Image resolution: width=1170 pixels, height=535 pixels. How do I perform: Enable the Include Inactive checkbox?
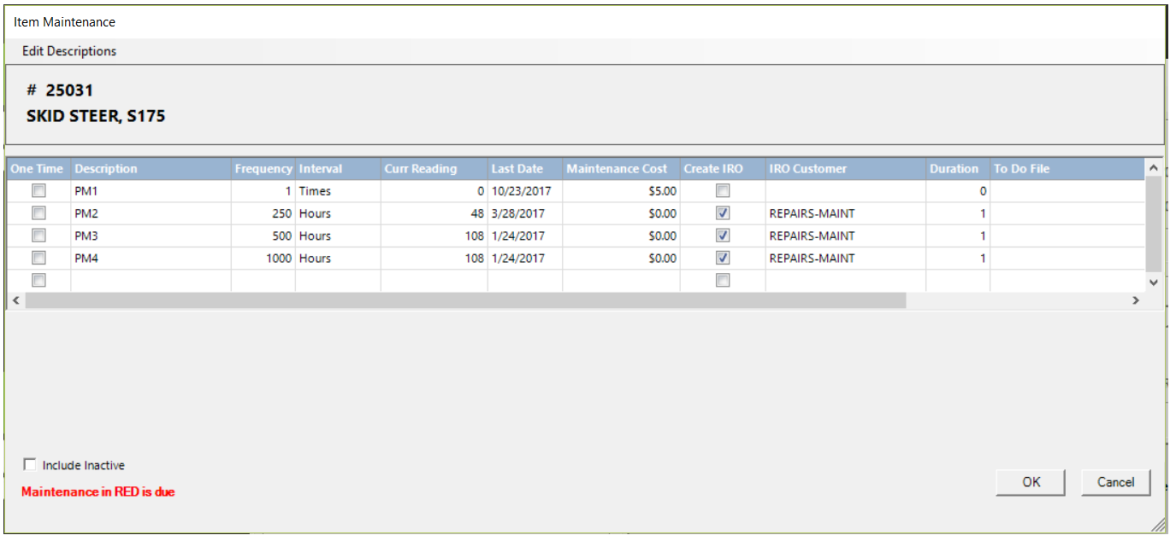pos(29,465)
